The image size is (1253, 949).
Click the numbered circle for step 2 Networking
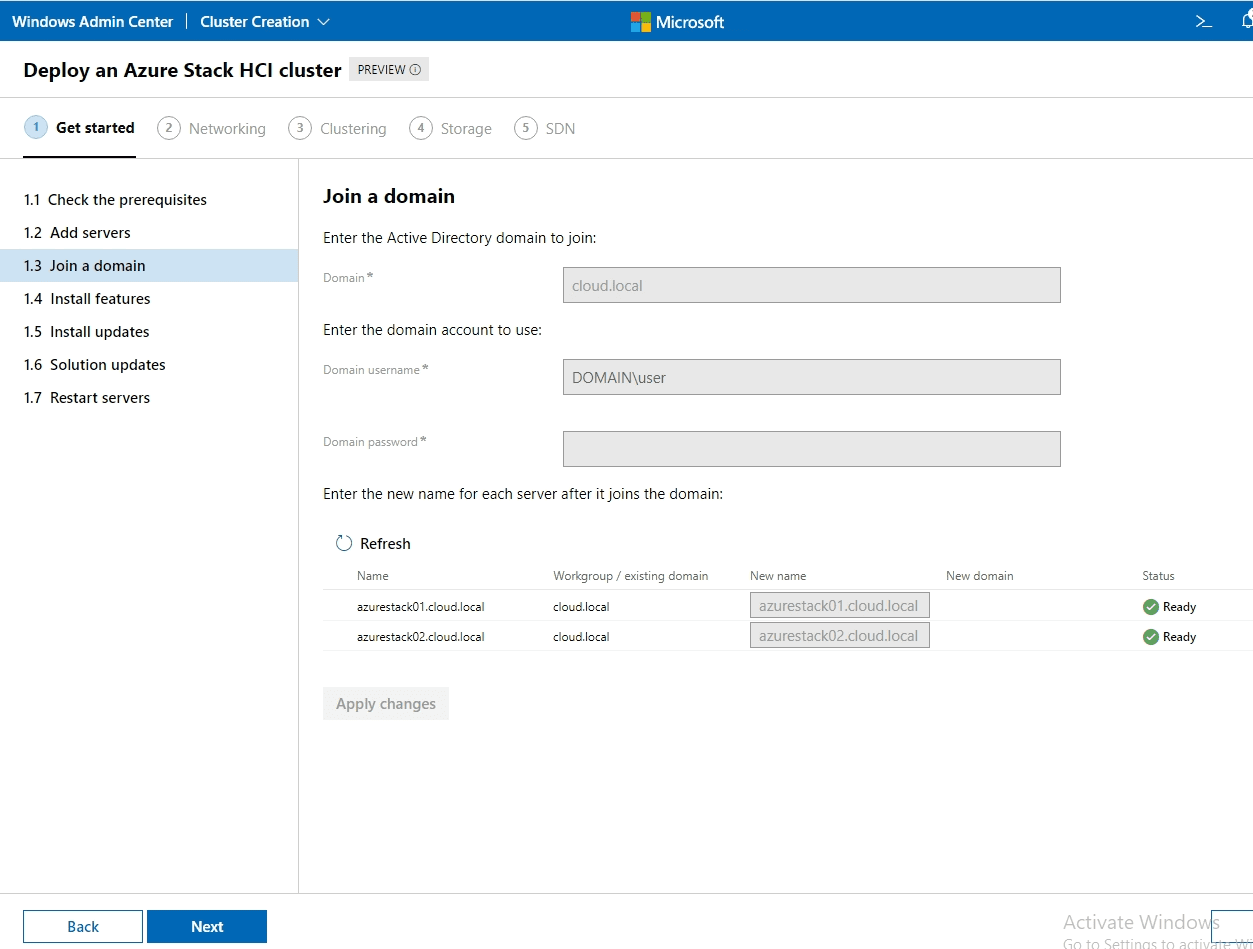click(168, 128)
